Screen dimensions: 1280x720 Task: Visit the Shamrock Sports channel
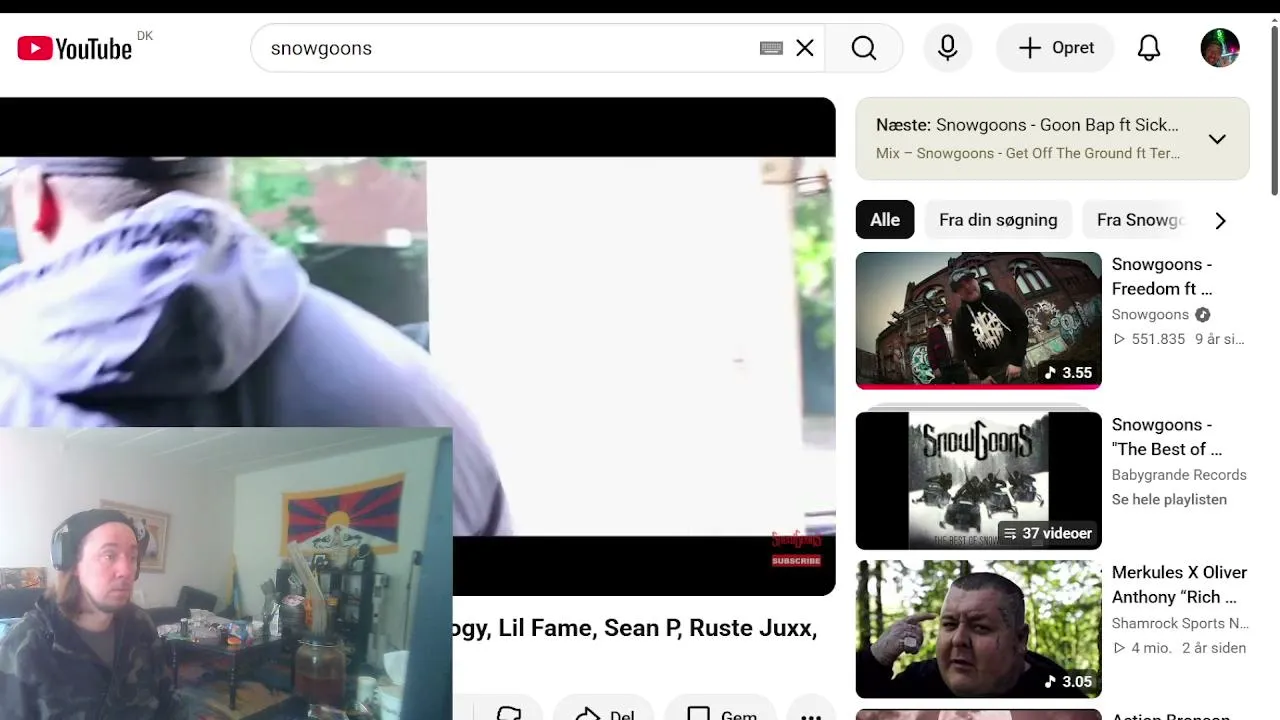(1180, 623)
